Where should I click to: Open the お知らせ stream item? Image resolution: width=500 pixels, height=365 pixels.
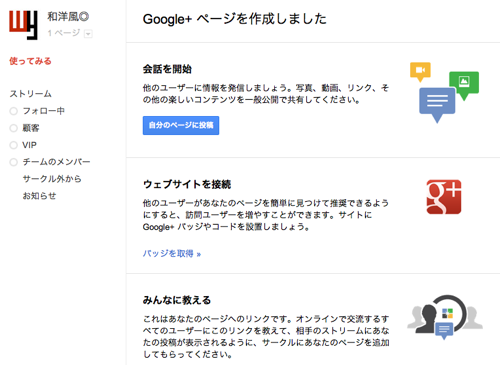tap(39, 196)
